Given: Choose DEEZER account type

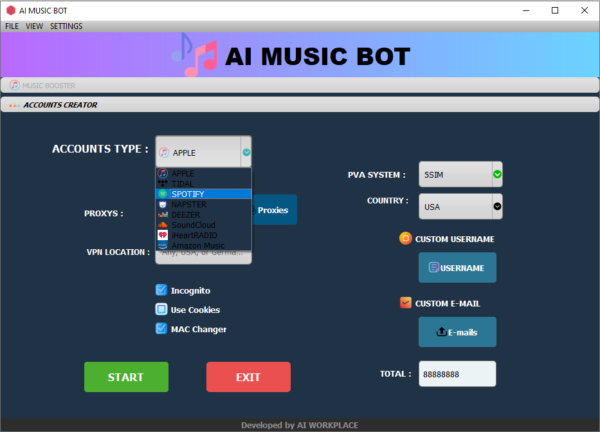Looking at the screenshot, I should click(204, 215).
